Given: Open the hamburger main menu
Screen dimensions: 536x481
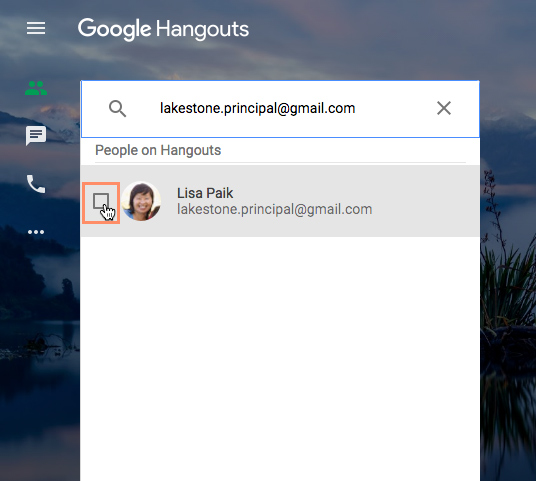Looking at the screenshot, I should click(x=36, y=28).
